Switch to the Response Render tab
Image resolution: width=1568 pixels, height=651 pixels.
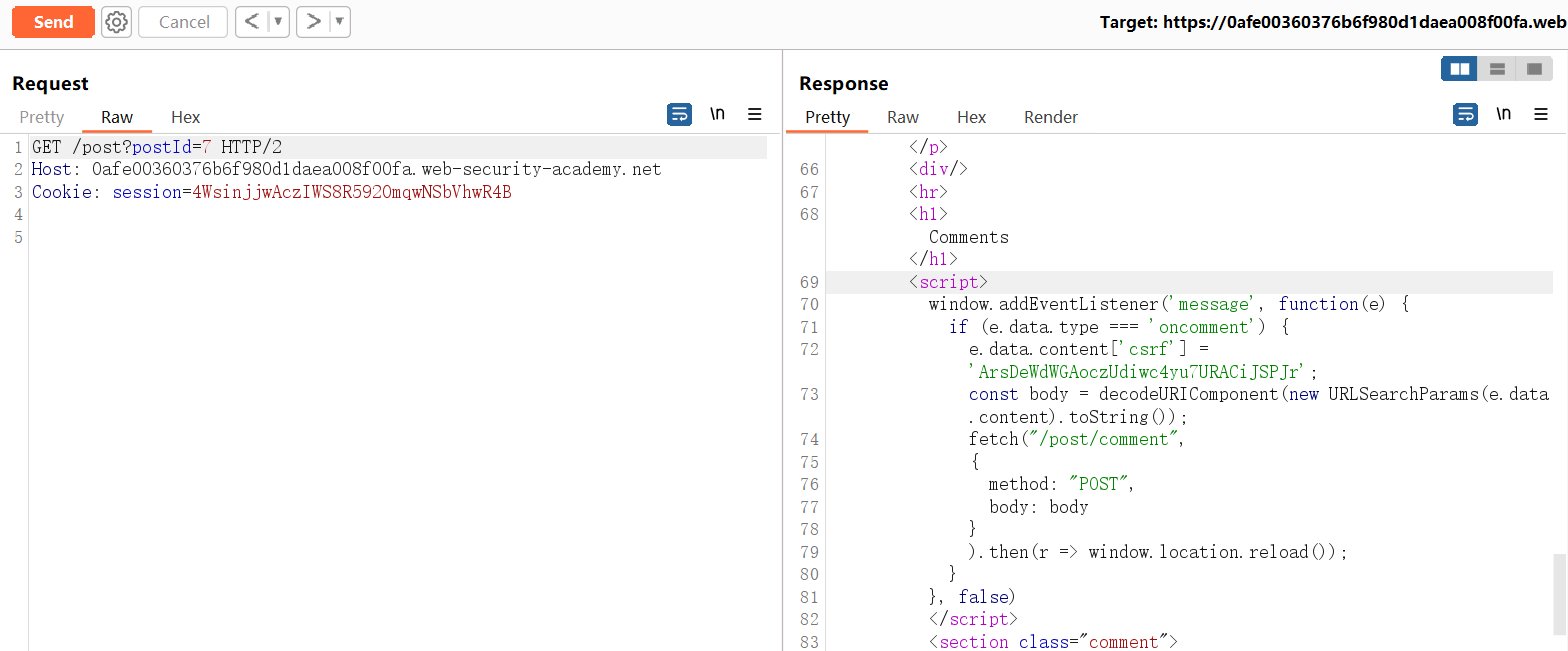pos(1050,117)
